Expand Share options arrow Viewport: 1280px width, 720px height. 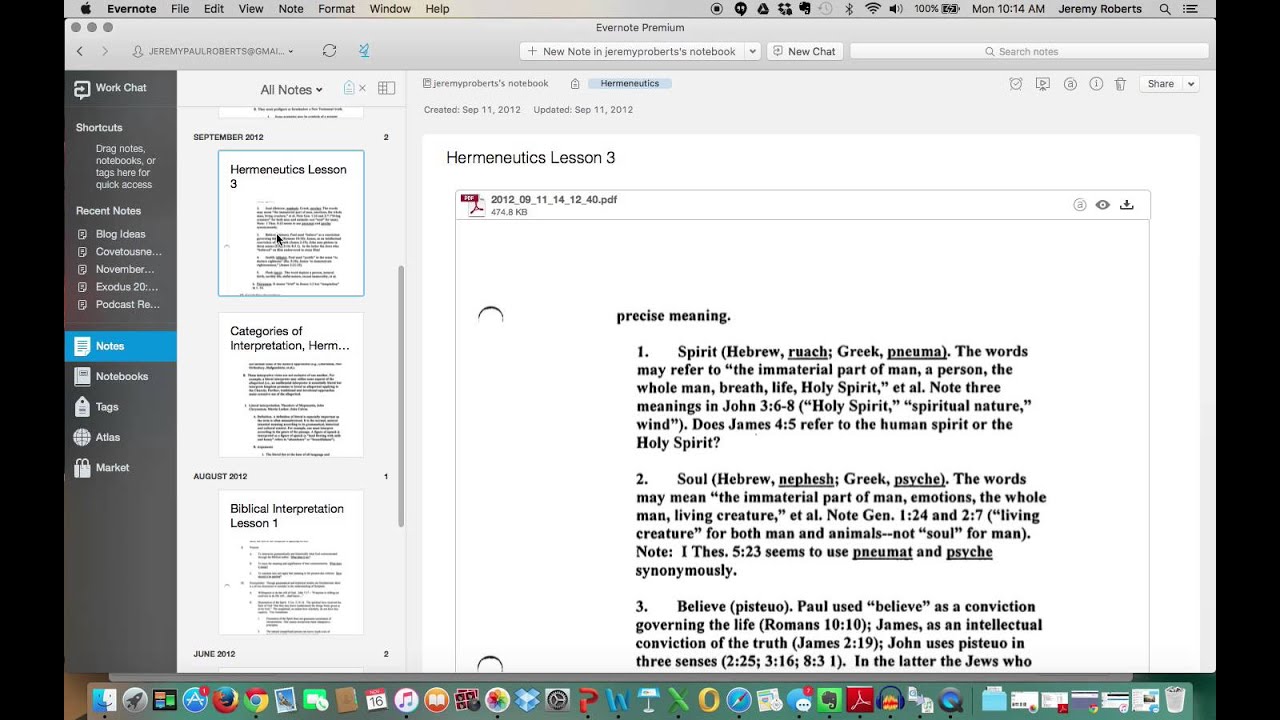click(x=1191, y=84)
